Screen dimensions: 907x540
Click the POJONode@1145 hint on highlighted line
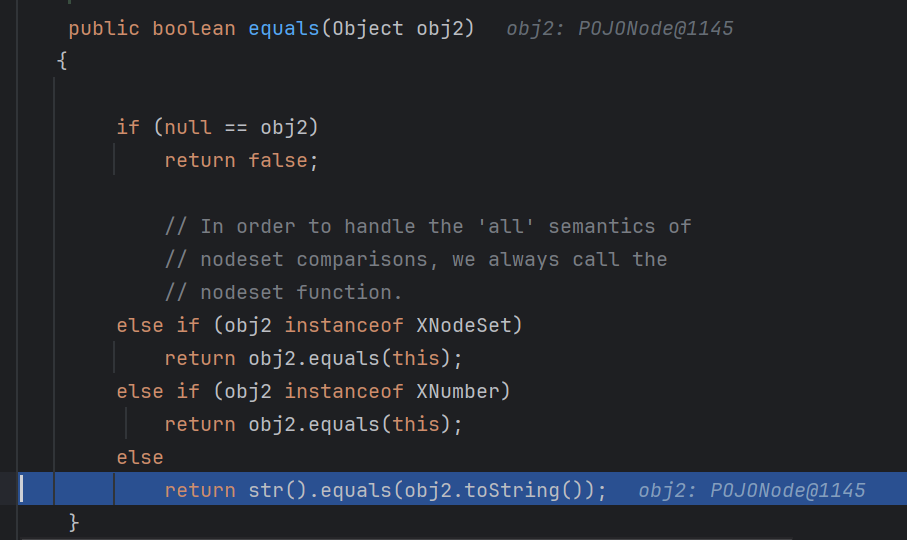pos(751,490)
